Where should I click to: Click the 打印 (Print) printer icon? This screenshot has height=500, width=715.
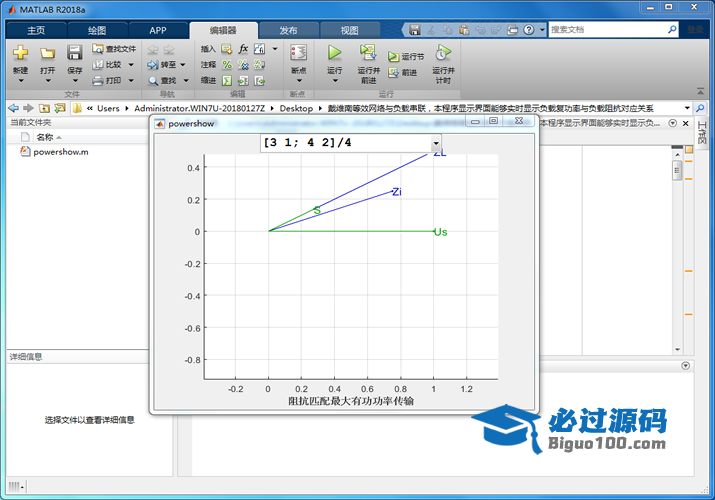point(98,81)
